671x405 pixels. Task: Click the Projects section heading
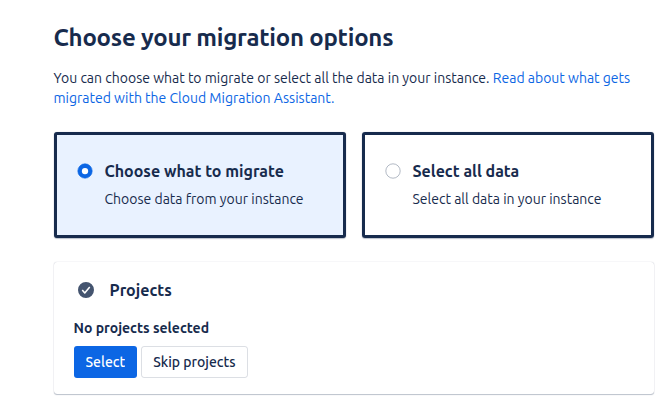point(141,290)
